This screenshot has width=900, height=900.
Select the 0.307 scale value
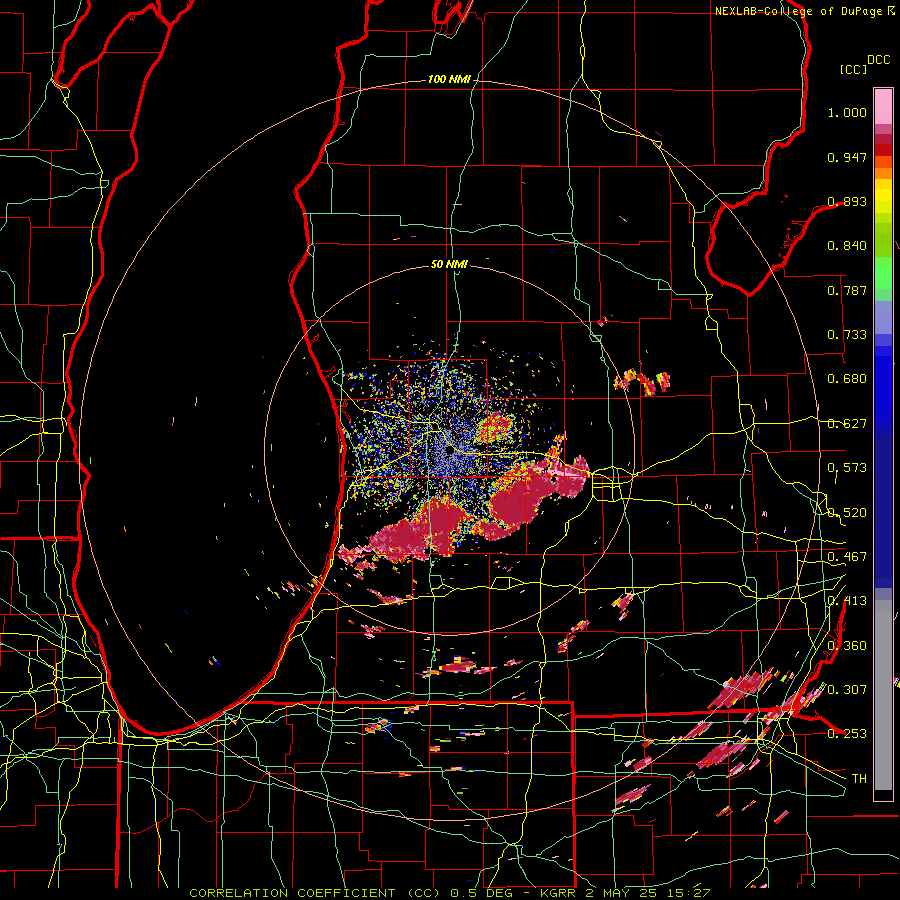pos(847,689)
